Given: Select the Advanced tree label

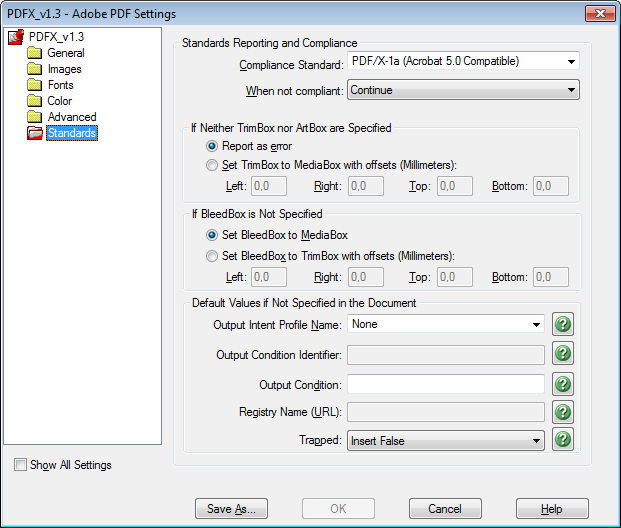Looking at the screenshot, I should [72, 117].
